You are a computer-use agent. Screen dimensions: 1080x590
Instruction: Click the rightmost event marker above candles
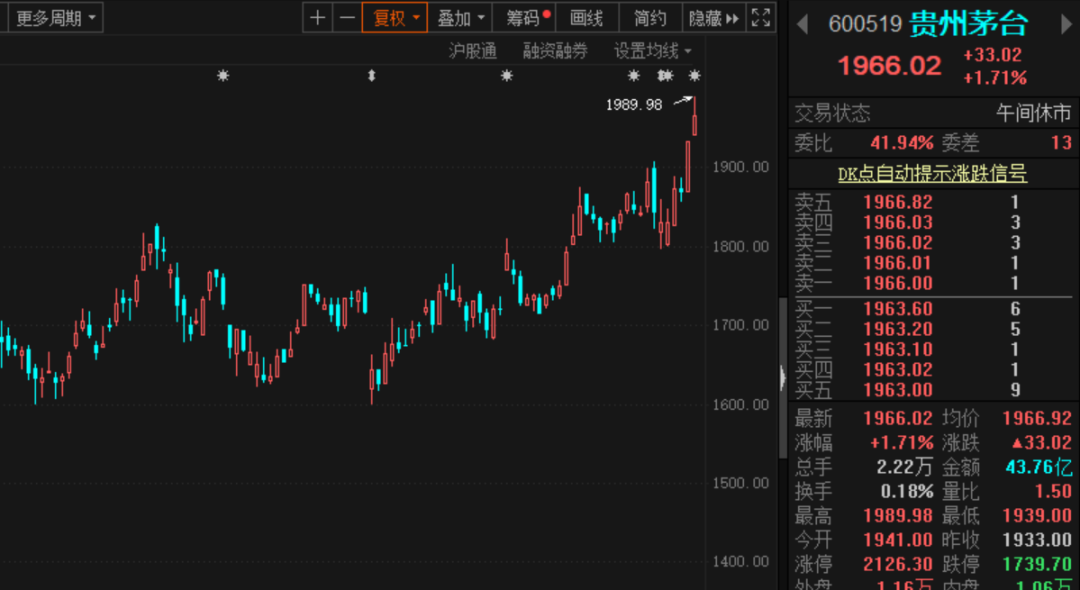click(695, 76)
